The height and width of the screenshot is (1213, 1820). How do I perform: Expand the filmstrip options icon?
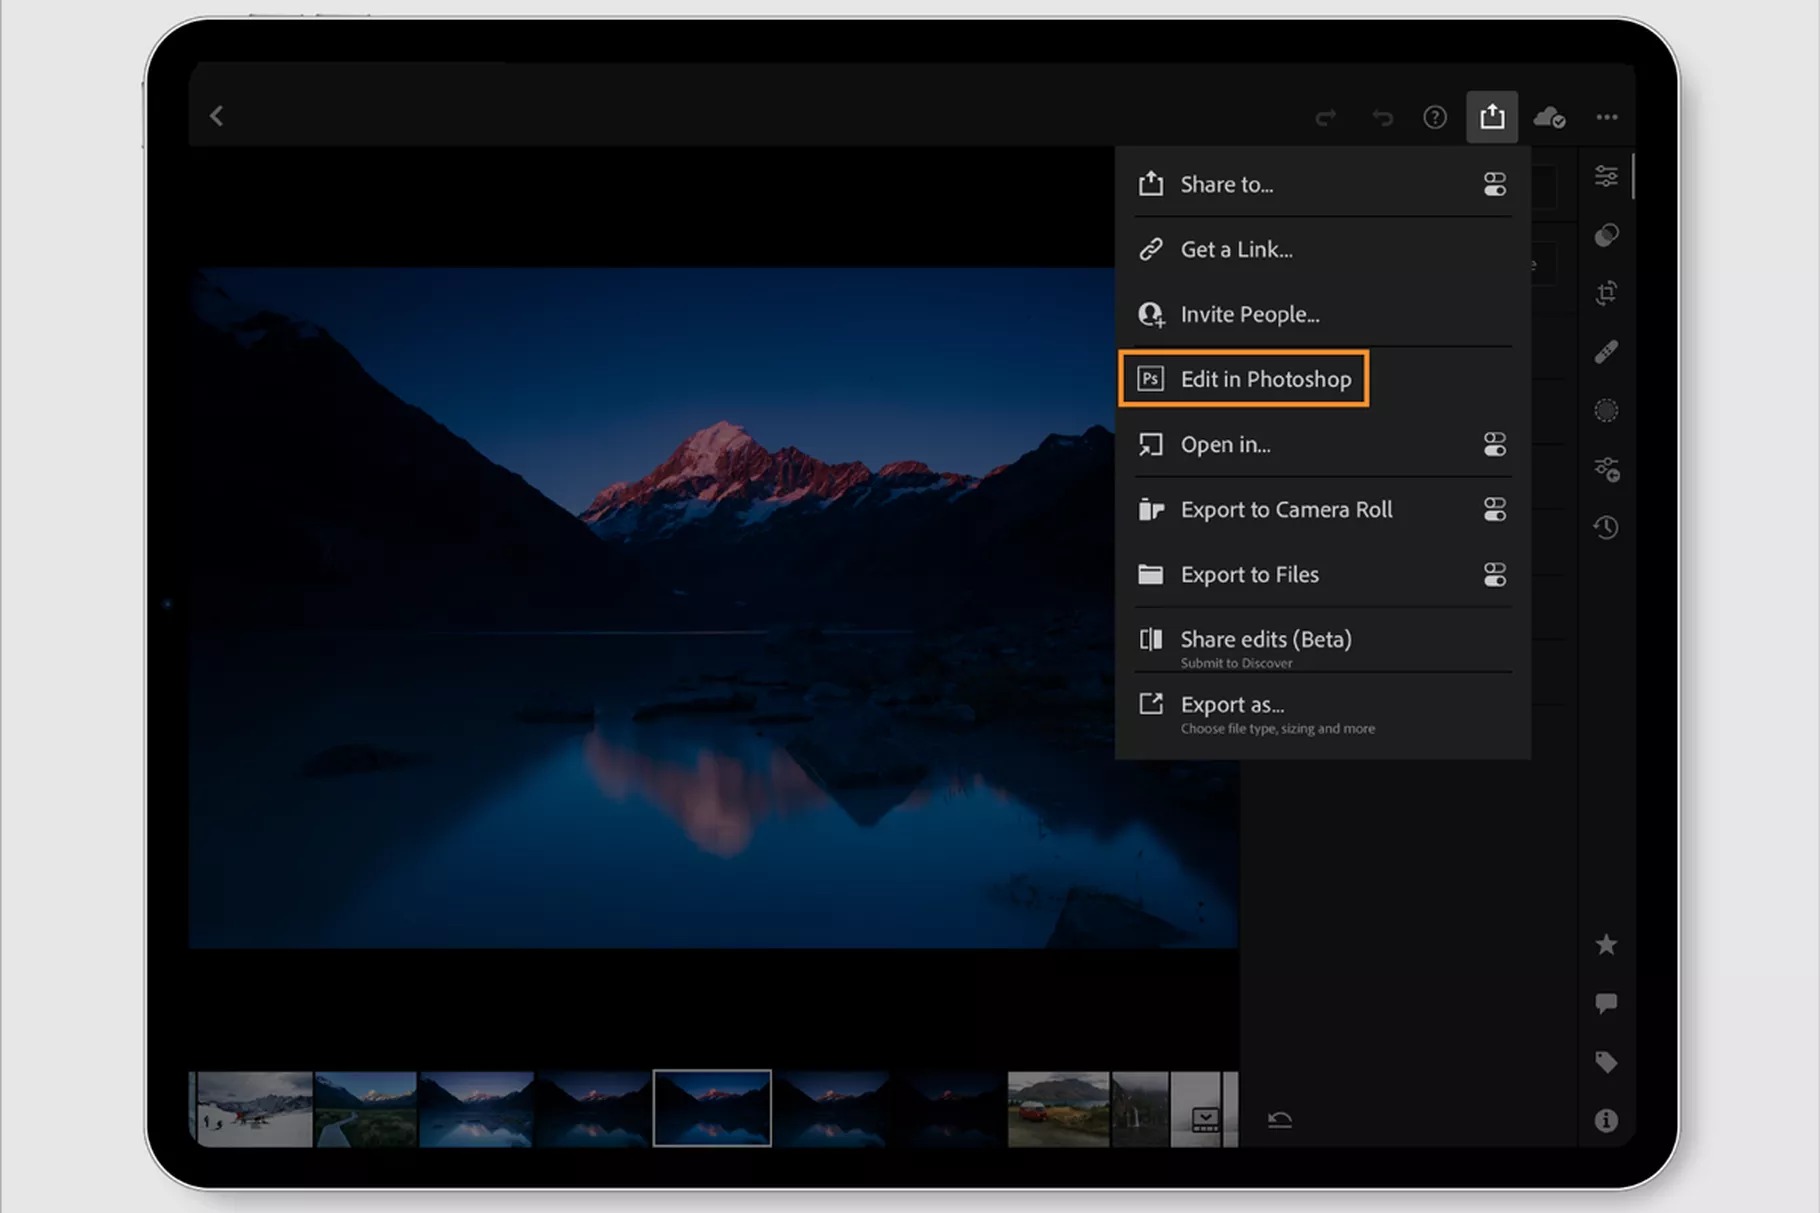pos(1204,1118)
